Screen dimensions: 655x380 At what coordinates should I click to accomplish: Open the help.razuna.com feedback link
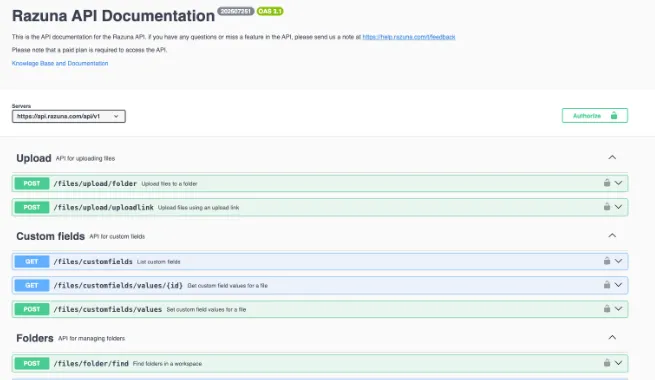[409, 37]
